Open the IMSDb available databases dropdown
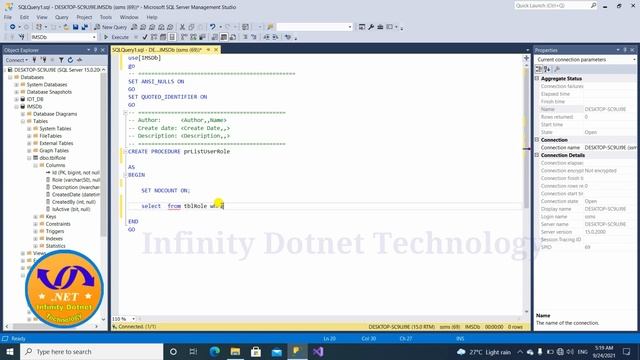This screenshot has height=360, width=640. (94, 37)
